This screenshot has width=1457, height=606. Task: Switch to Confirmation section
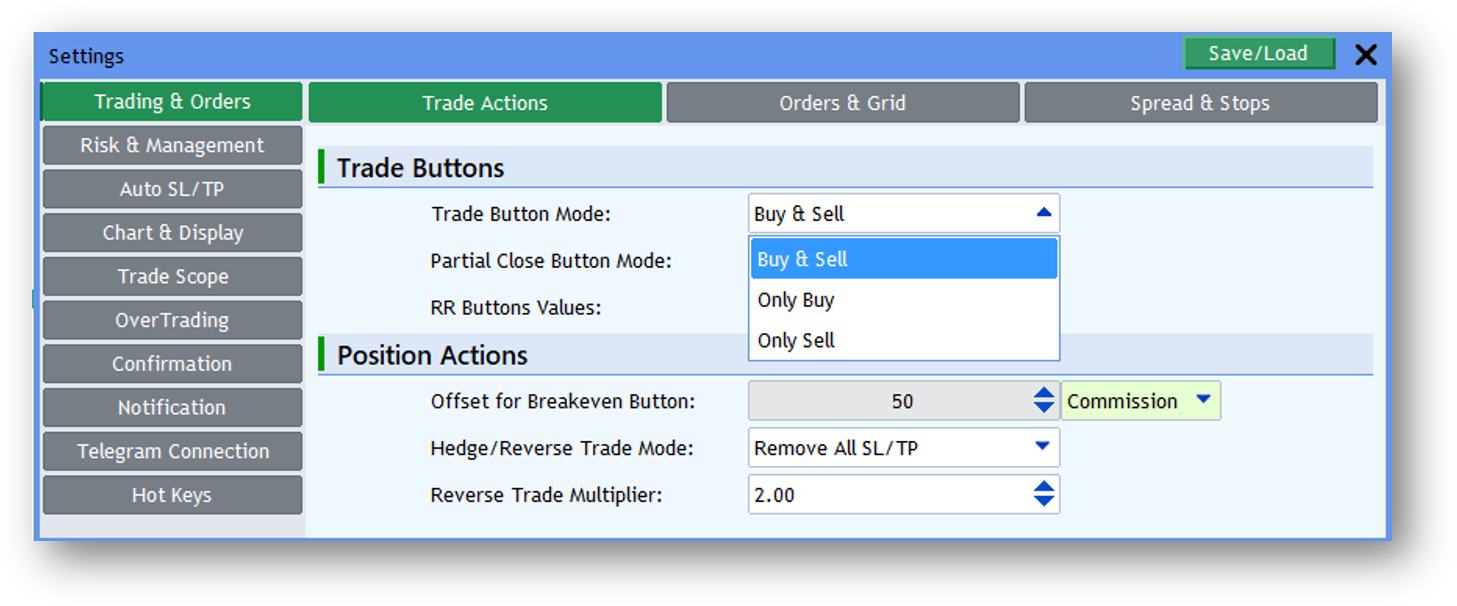pyautogui.click(x=172, y=364)
